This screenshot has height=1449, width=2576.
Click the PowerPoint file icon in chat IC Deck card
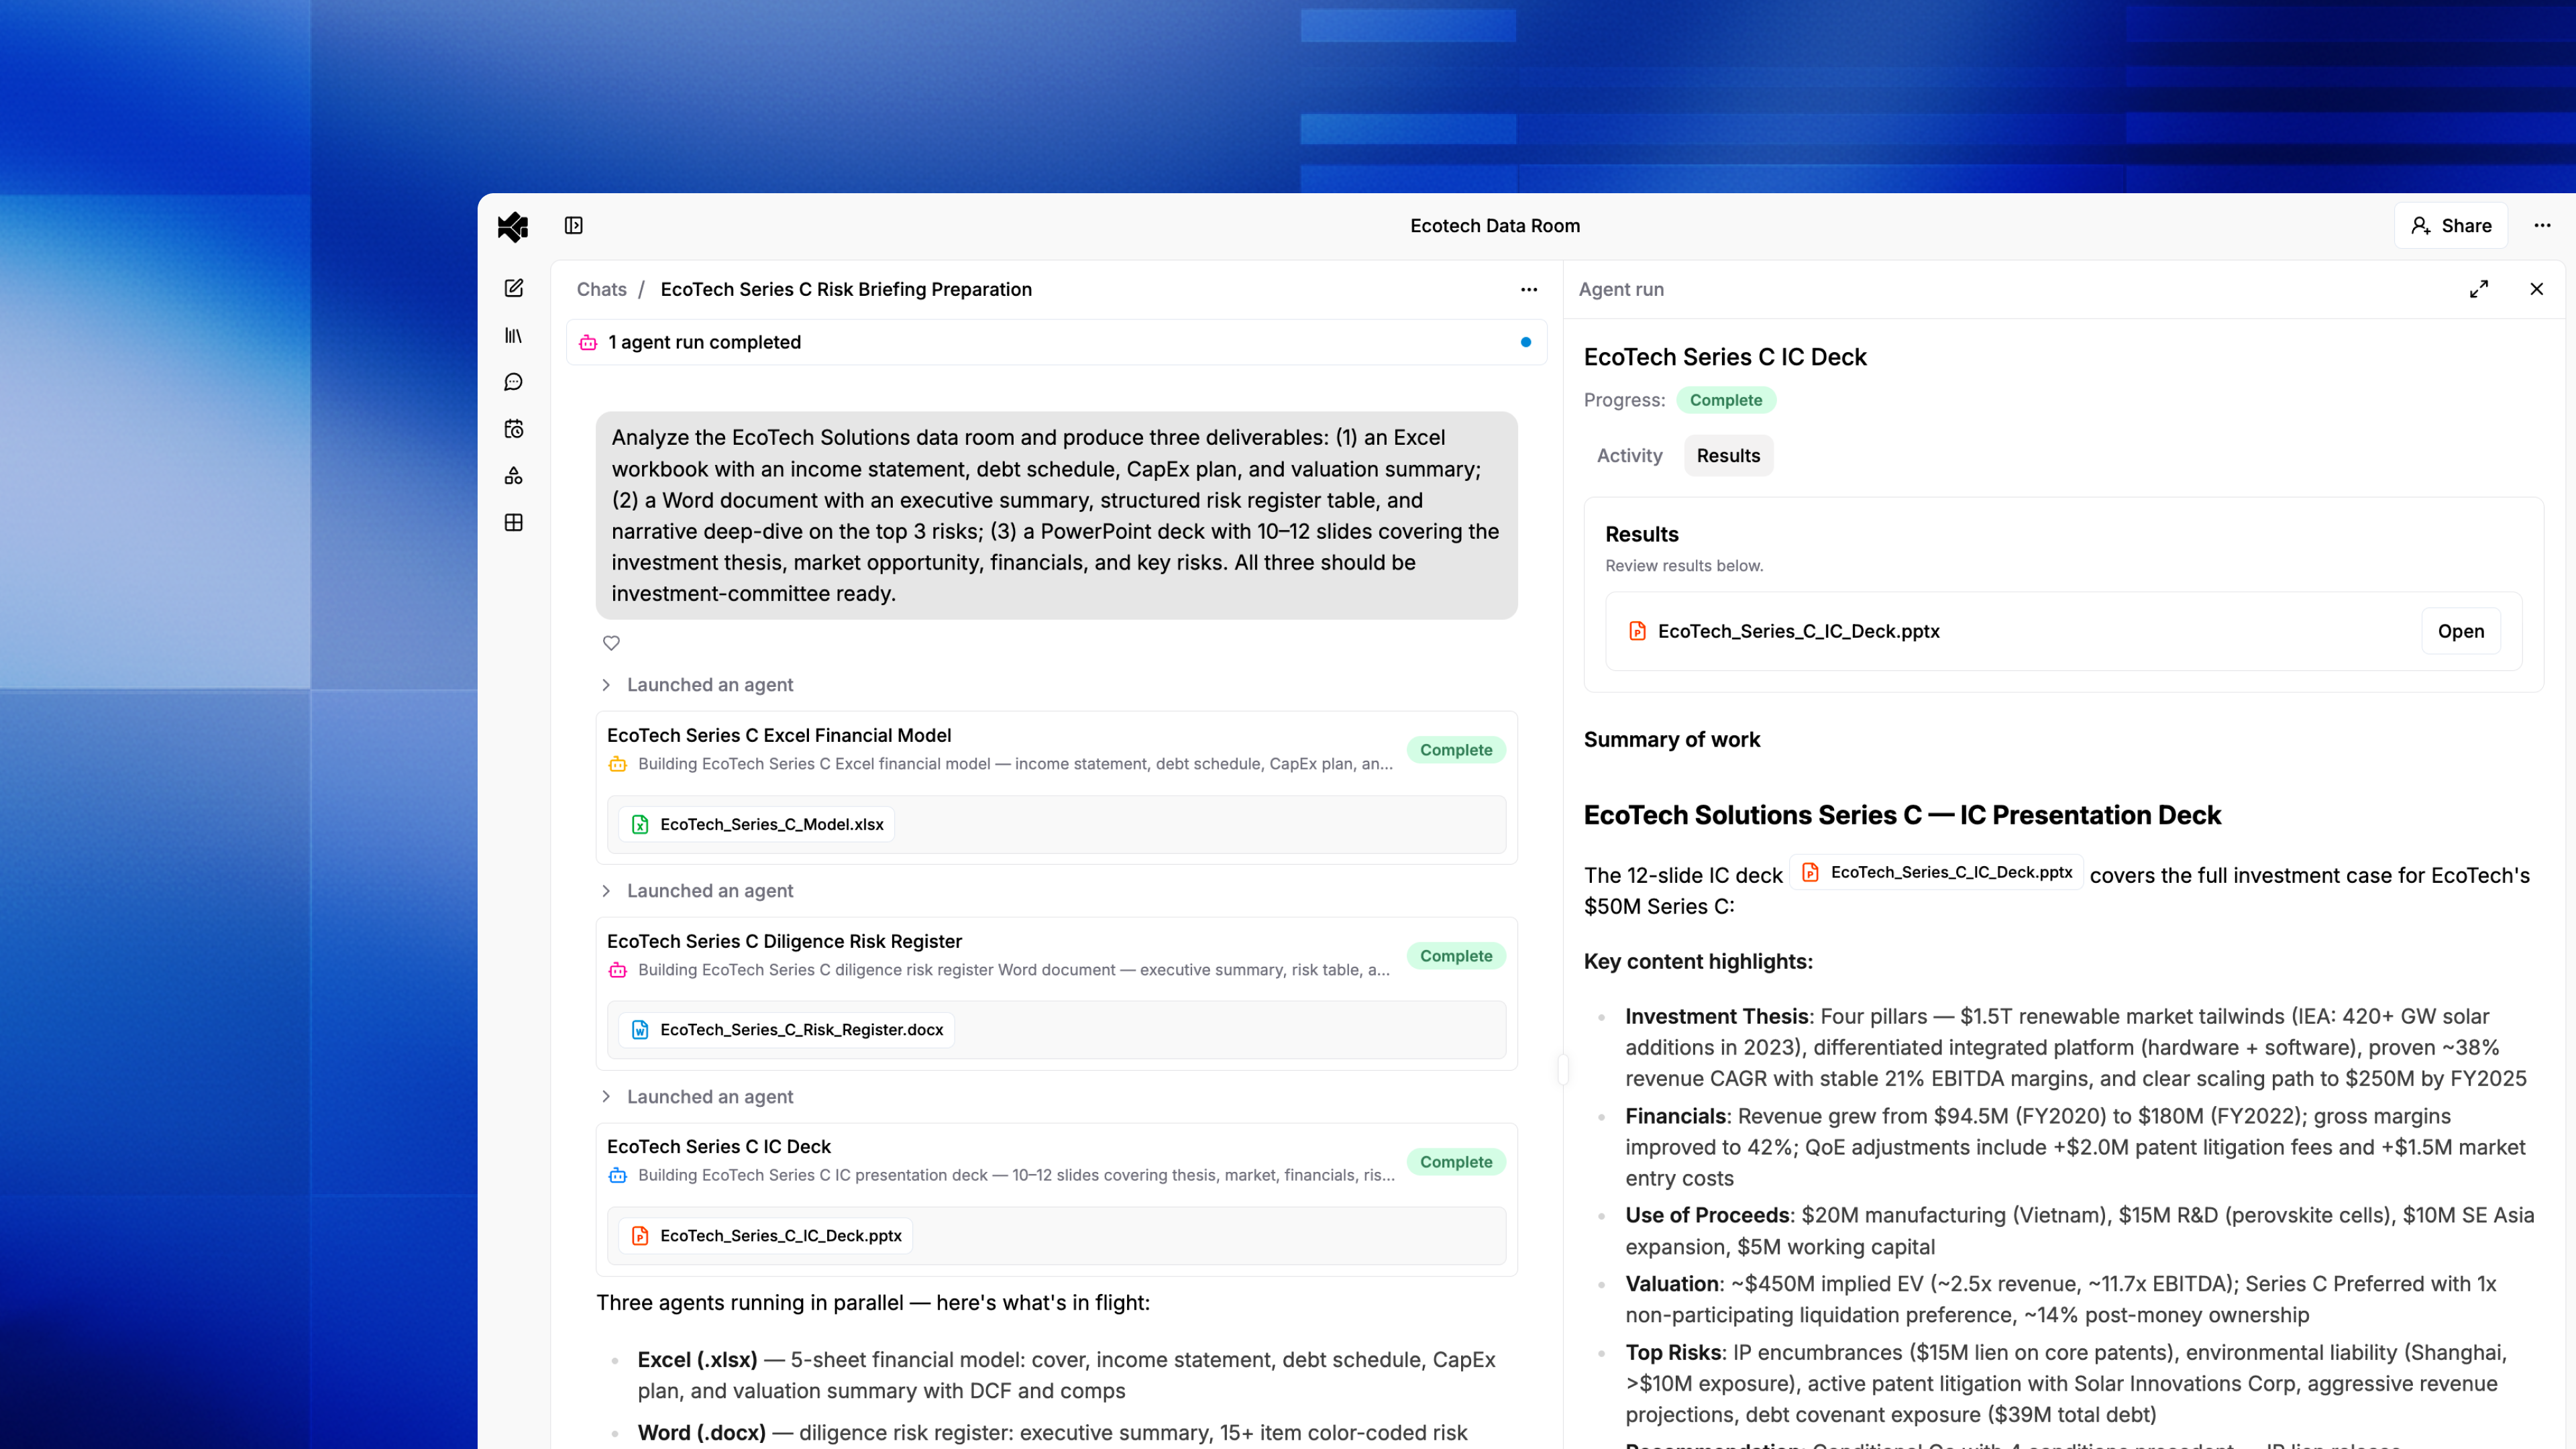click(640, 1236)
